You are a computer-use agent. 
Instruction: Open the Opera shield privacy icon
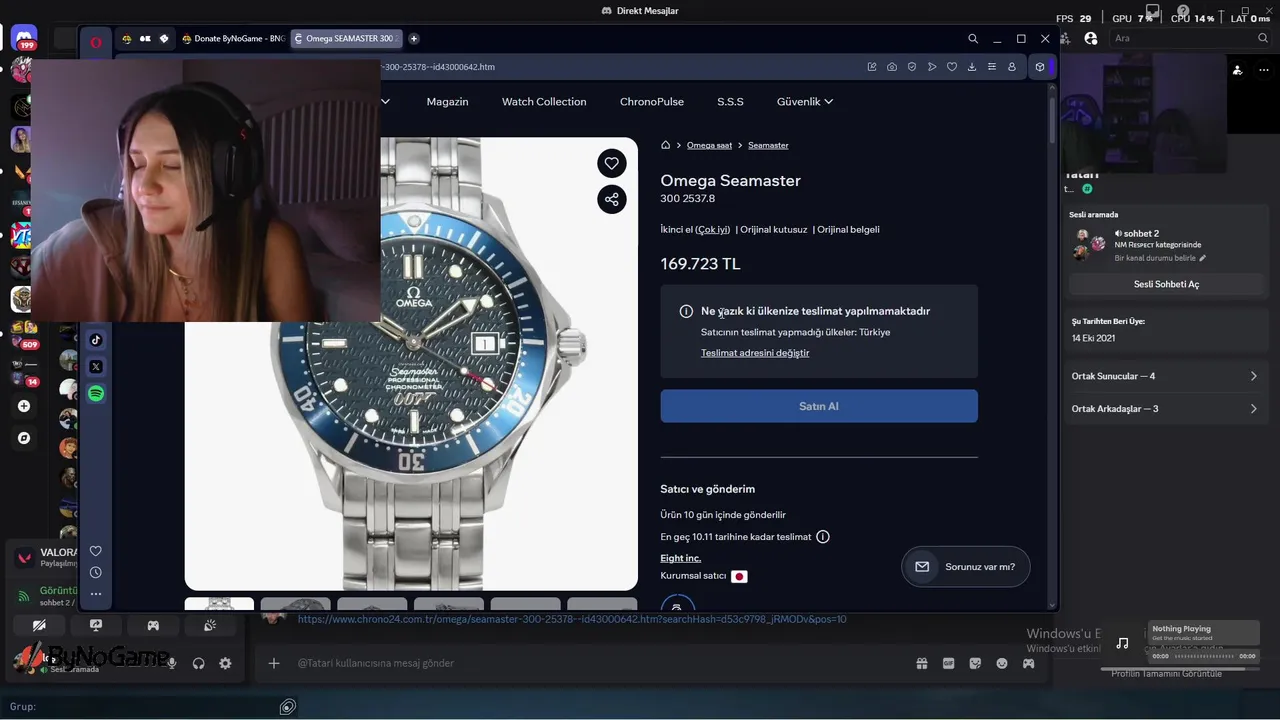pos(912,67)
